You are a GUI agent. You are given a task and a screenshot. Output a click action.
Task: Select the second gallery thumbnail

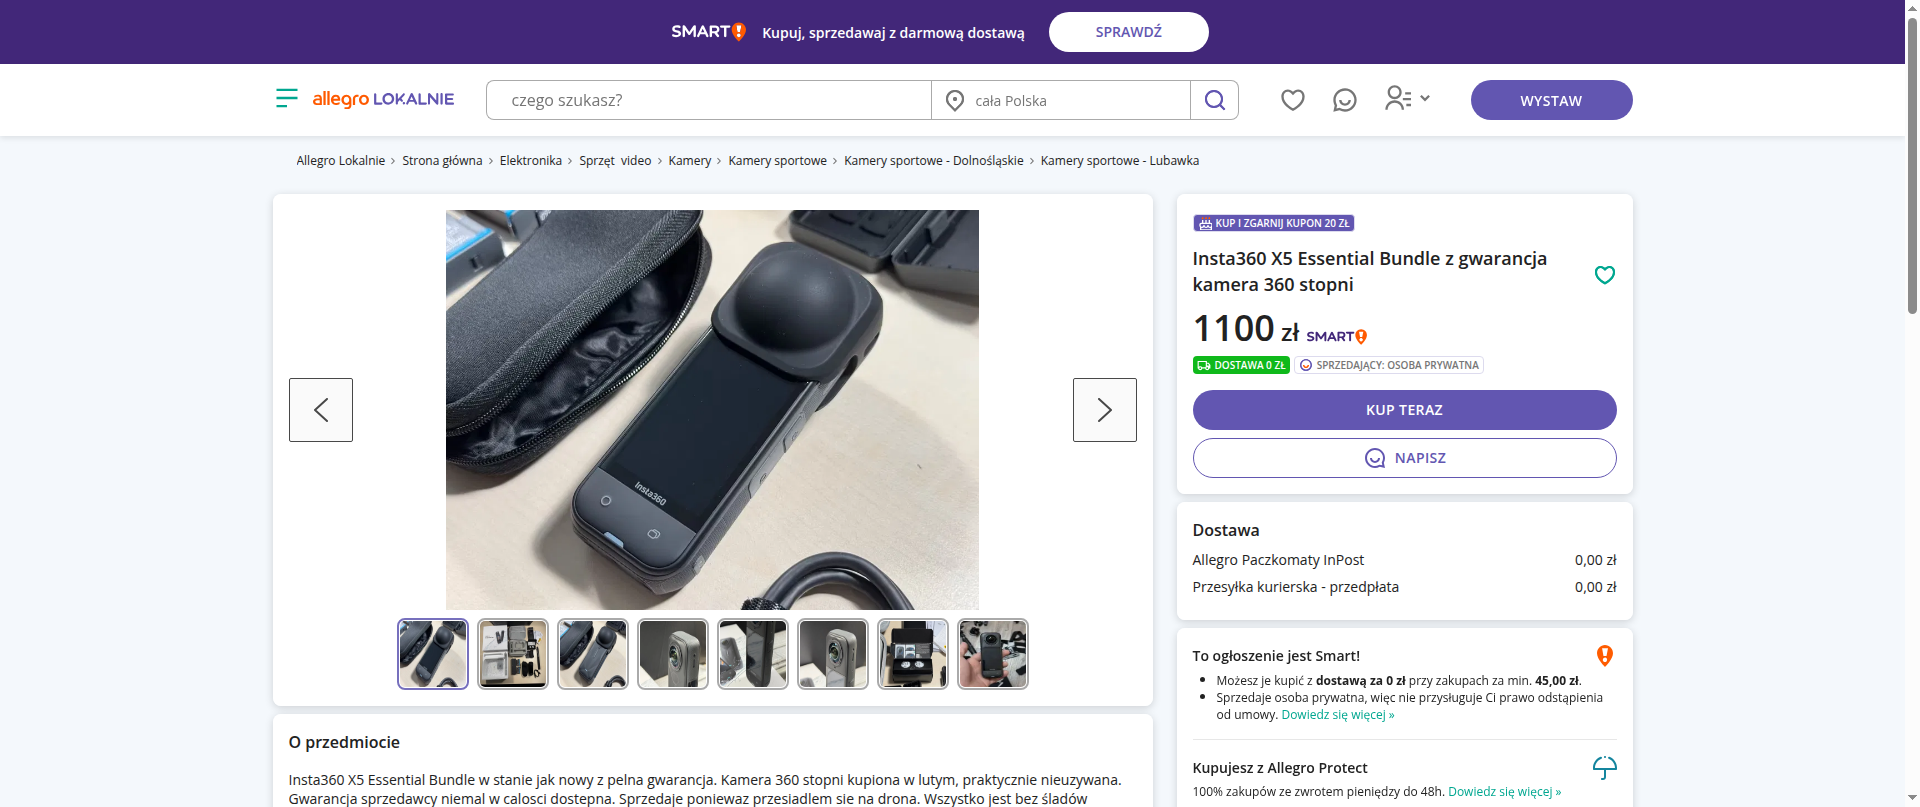[513, 654]
